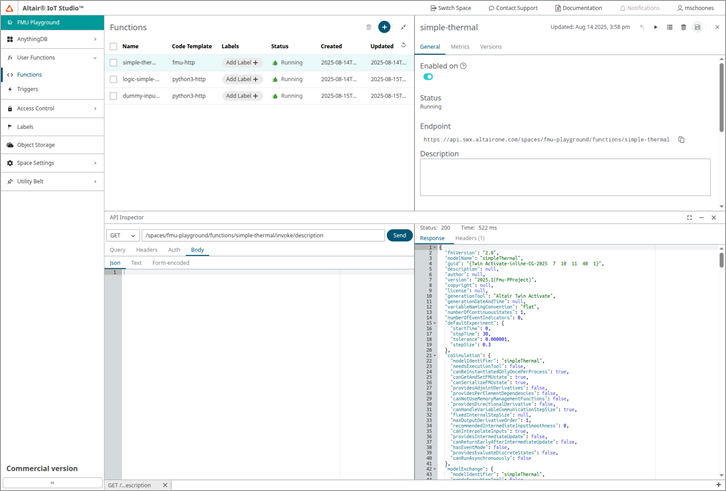Check the logic-simple function row checkbox
This screenshot has width=726, height=491.
pos(114,79)
